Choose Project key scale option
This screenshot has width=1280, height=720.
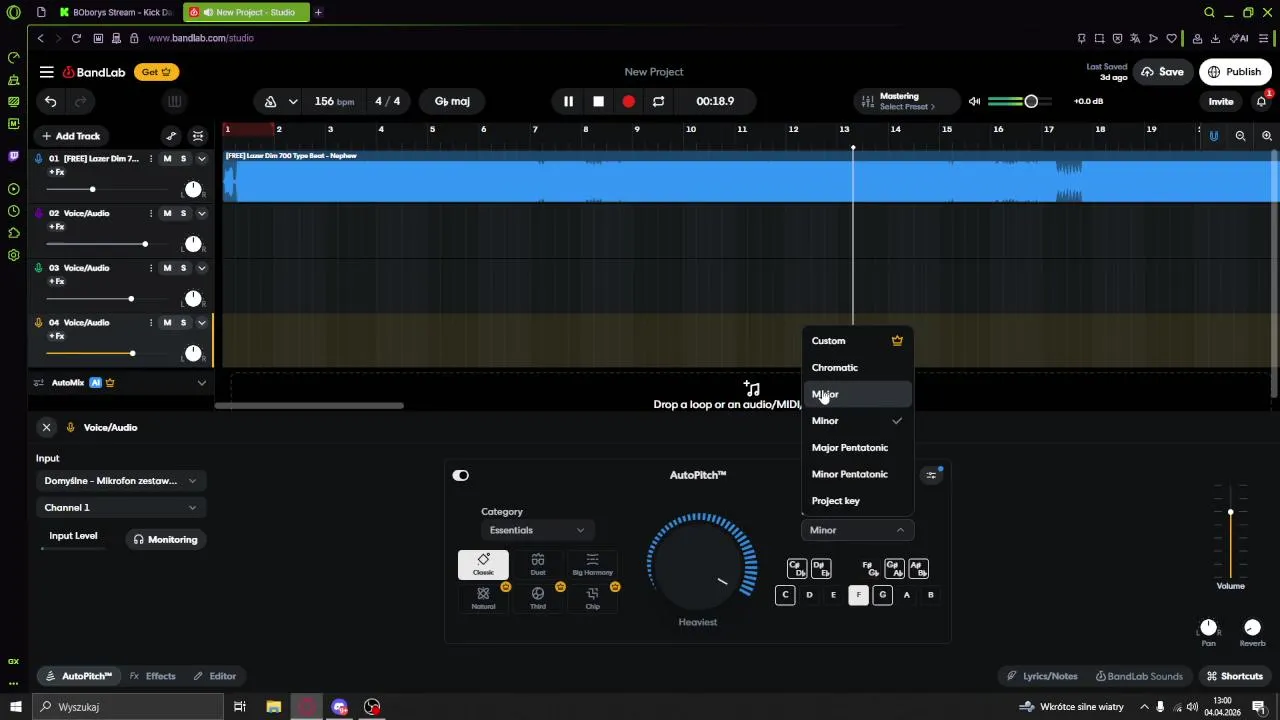point(857,501)
